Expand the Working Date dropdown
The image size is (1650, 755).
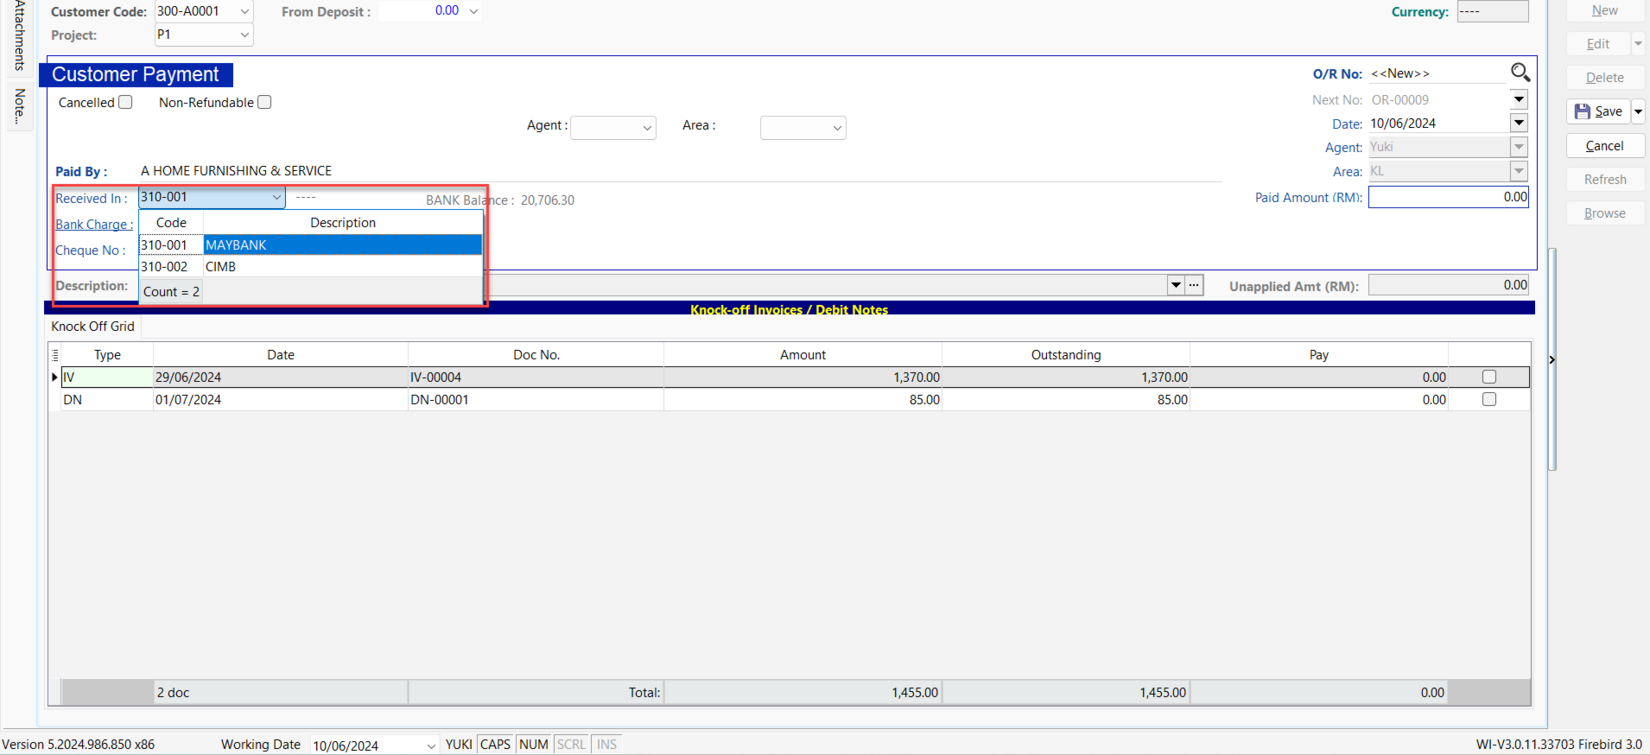tap(431, 745)
